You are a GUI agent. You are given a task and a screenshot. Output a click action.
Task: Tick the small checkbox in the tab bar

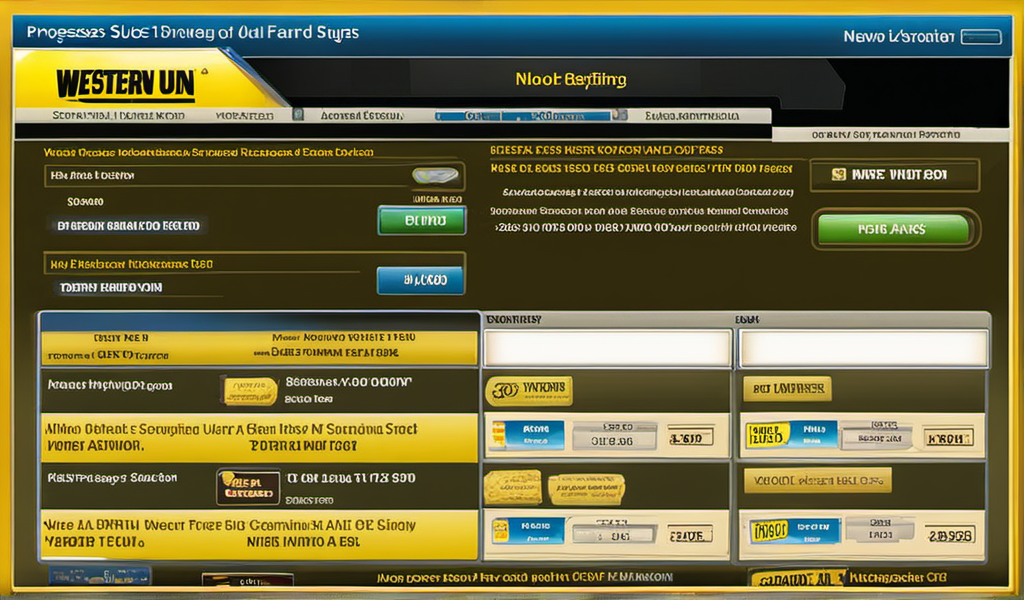coord(298,115)
